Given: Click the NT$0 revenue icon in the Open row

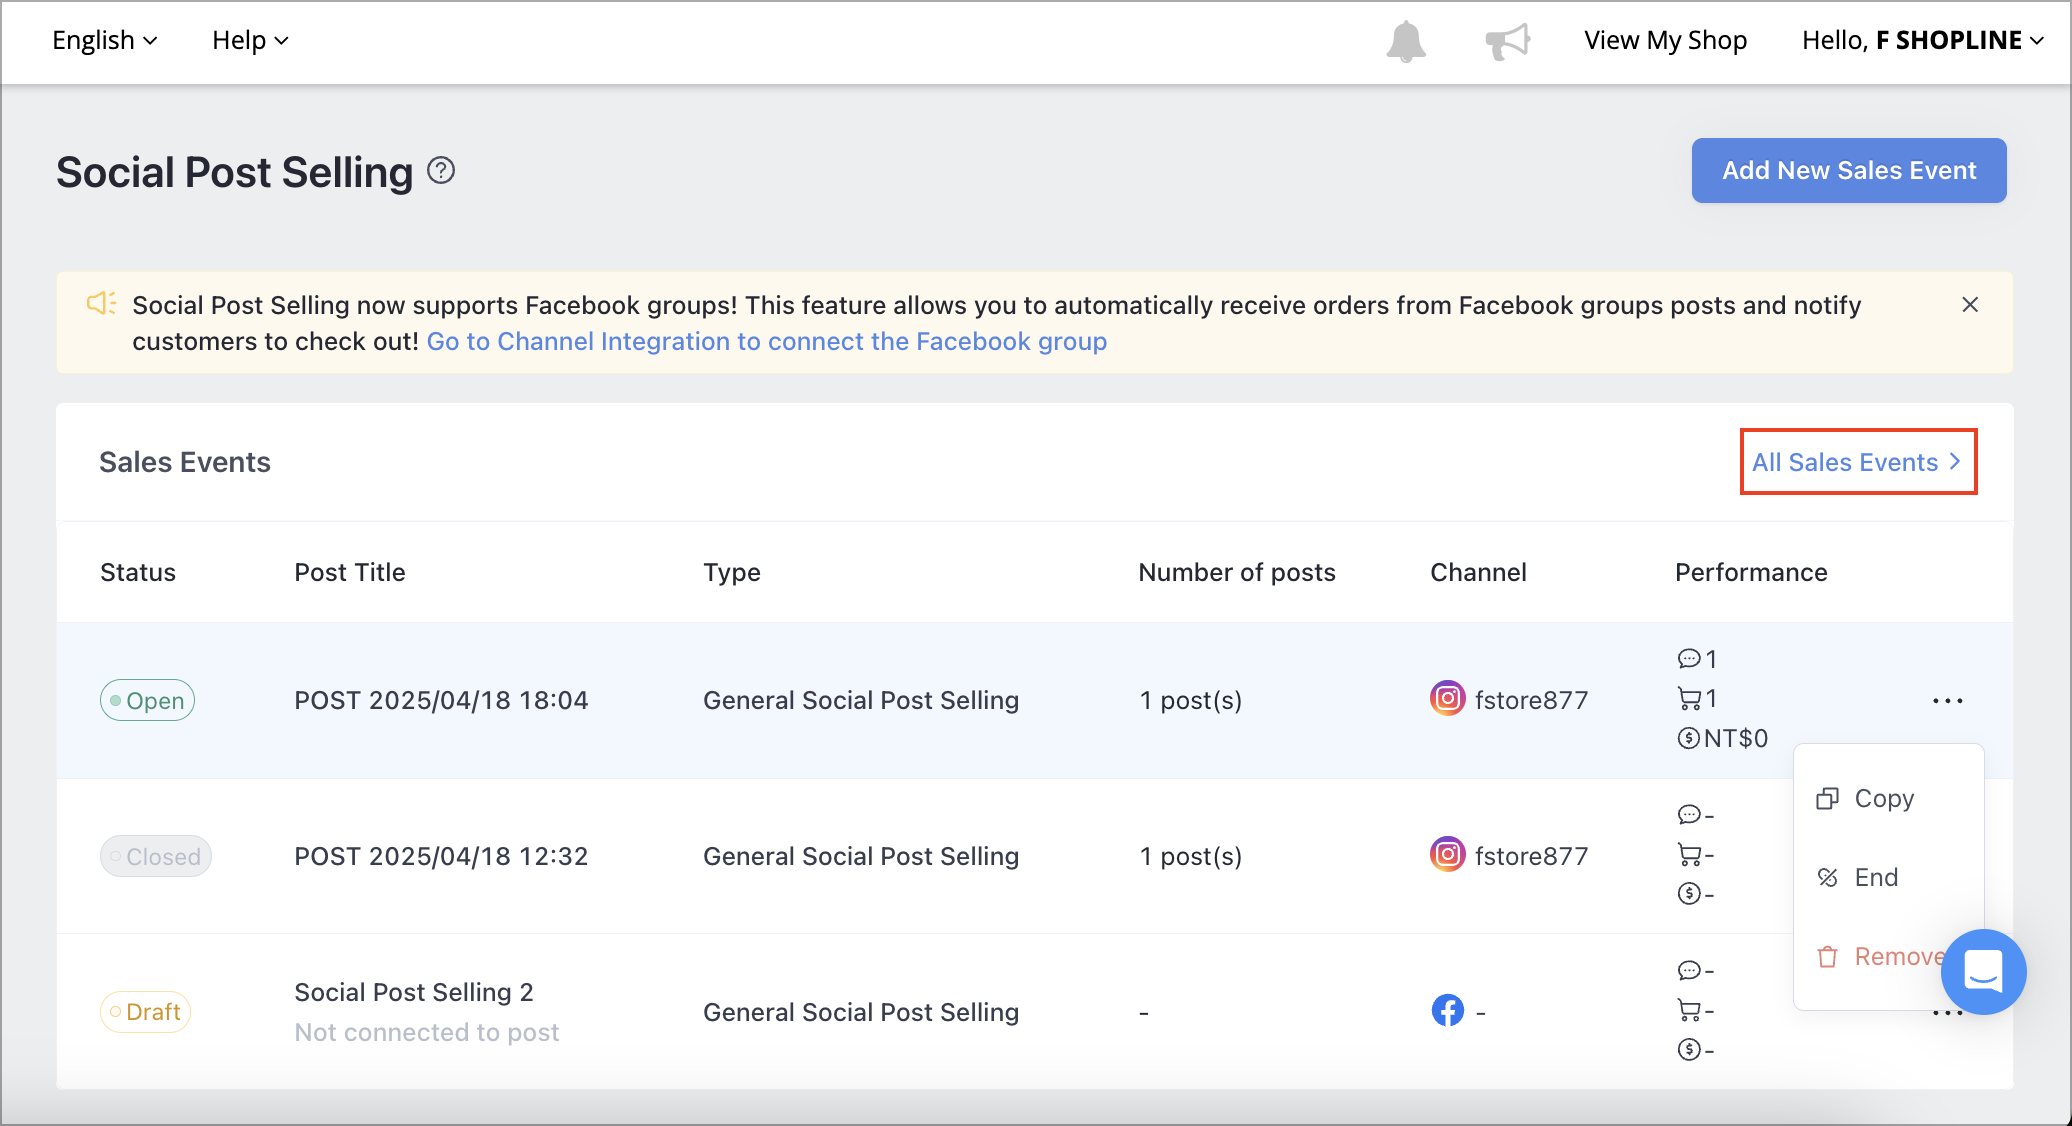Looking at the screenshot, I should pyautogui.click(x=1688, y=738).
